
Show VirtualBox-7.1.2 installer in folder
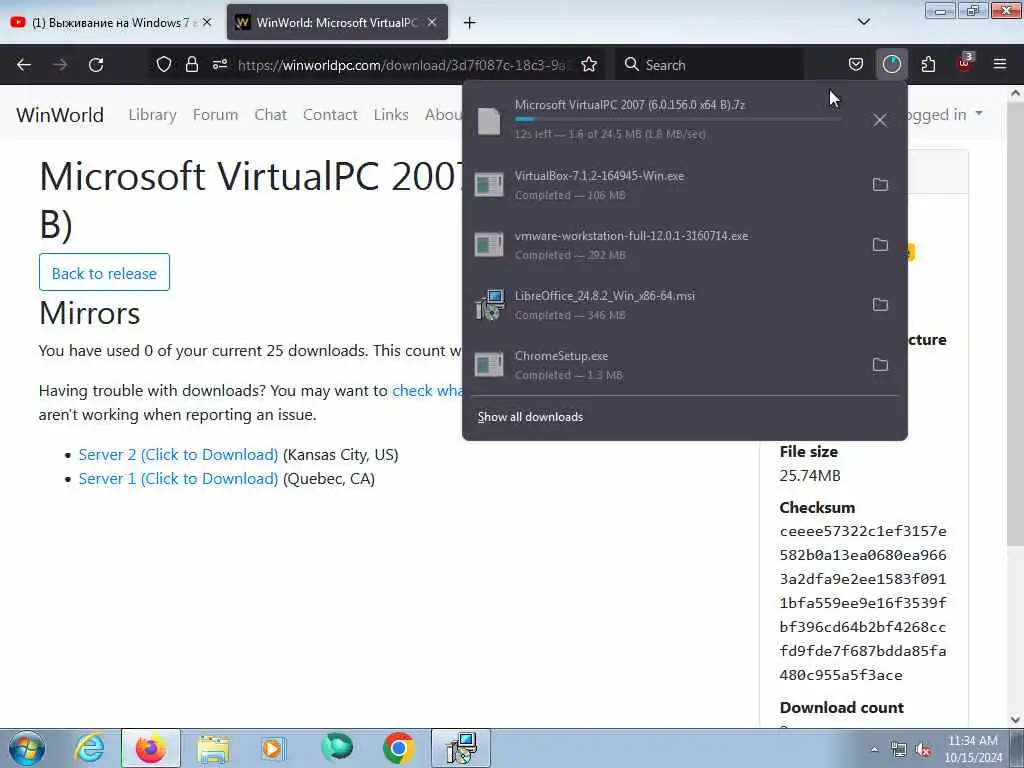click(880, 185)
